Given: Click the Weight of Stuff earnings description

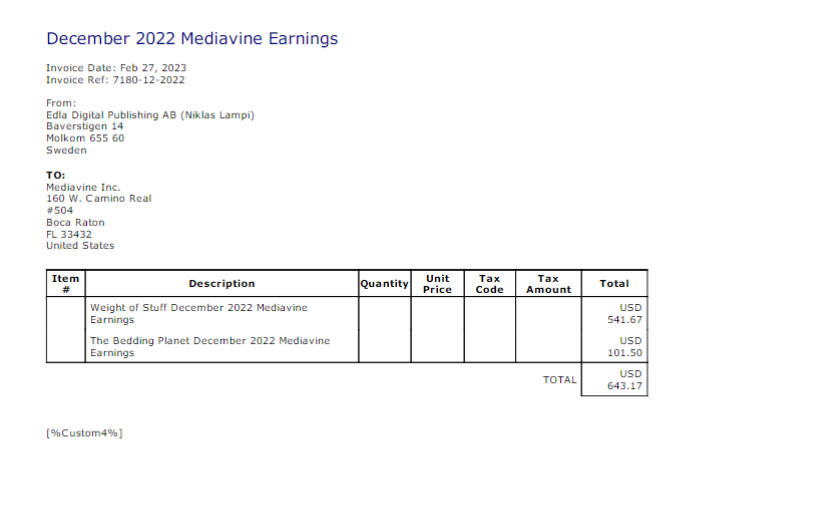Looking at the screenshot, I should point(199,313).
